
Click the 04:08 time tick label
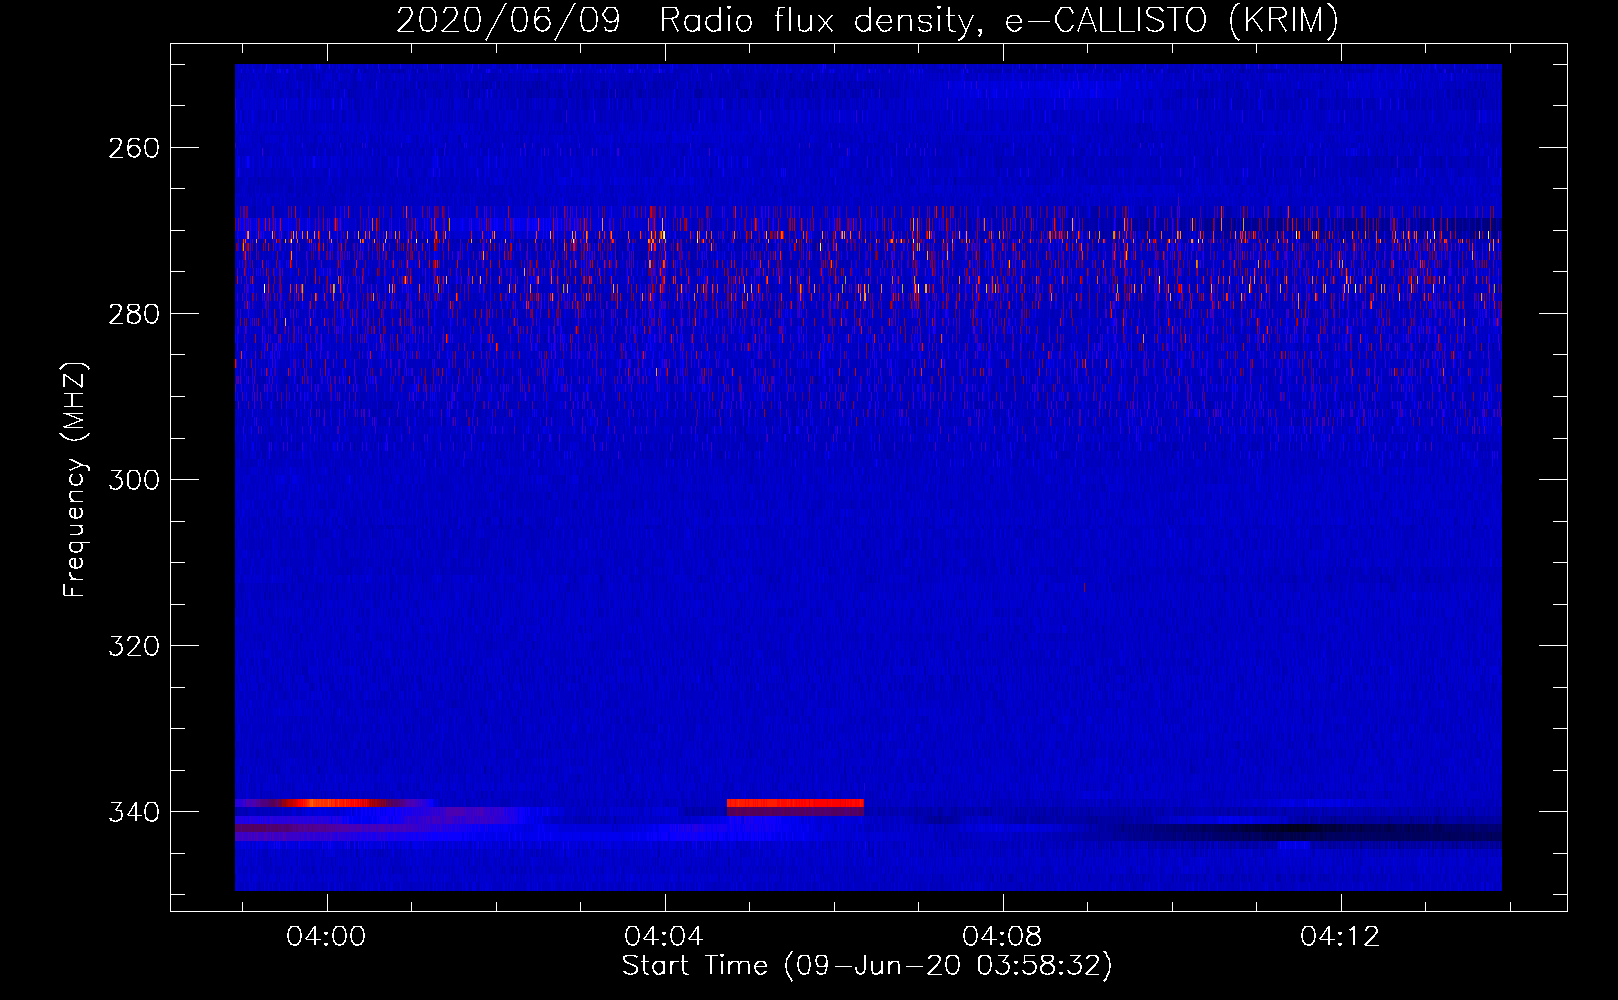tap(1002, 937)
